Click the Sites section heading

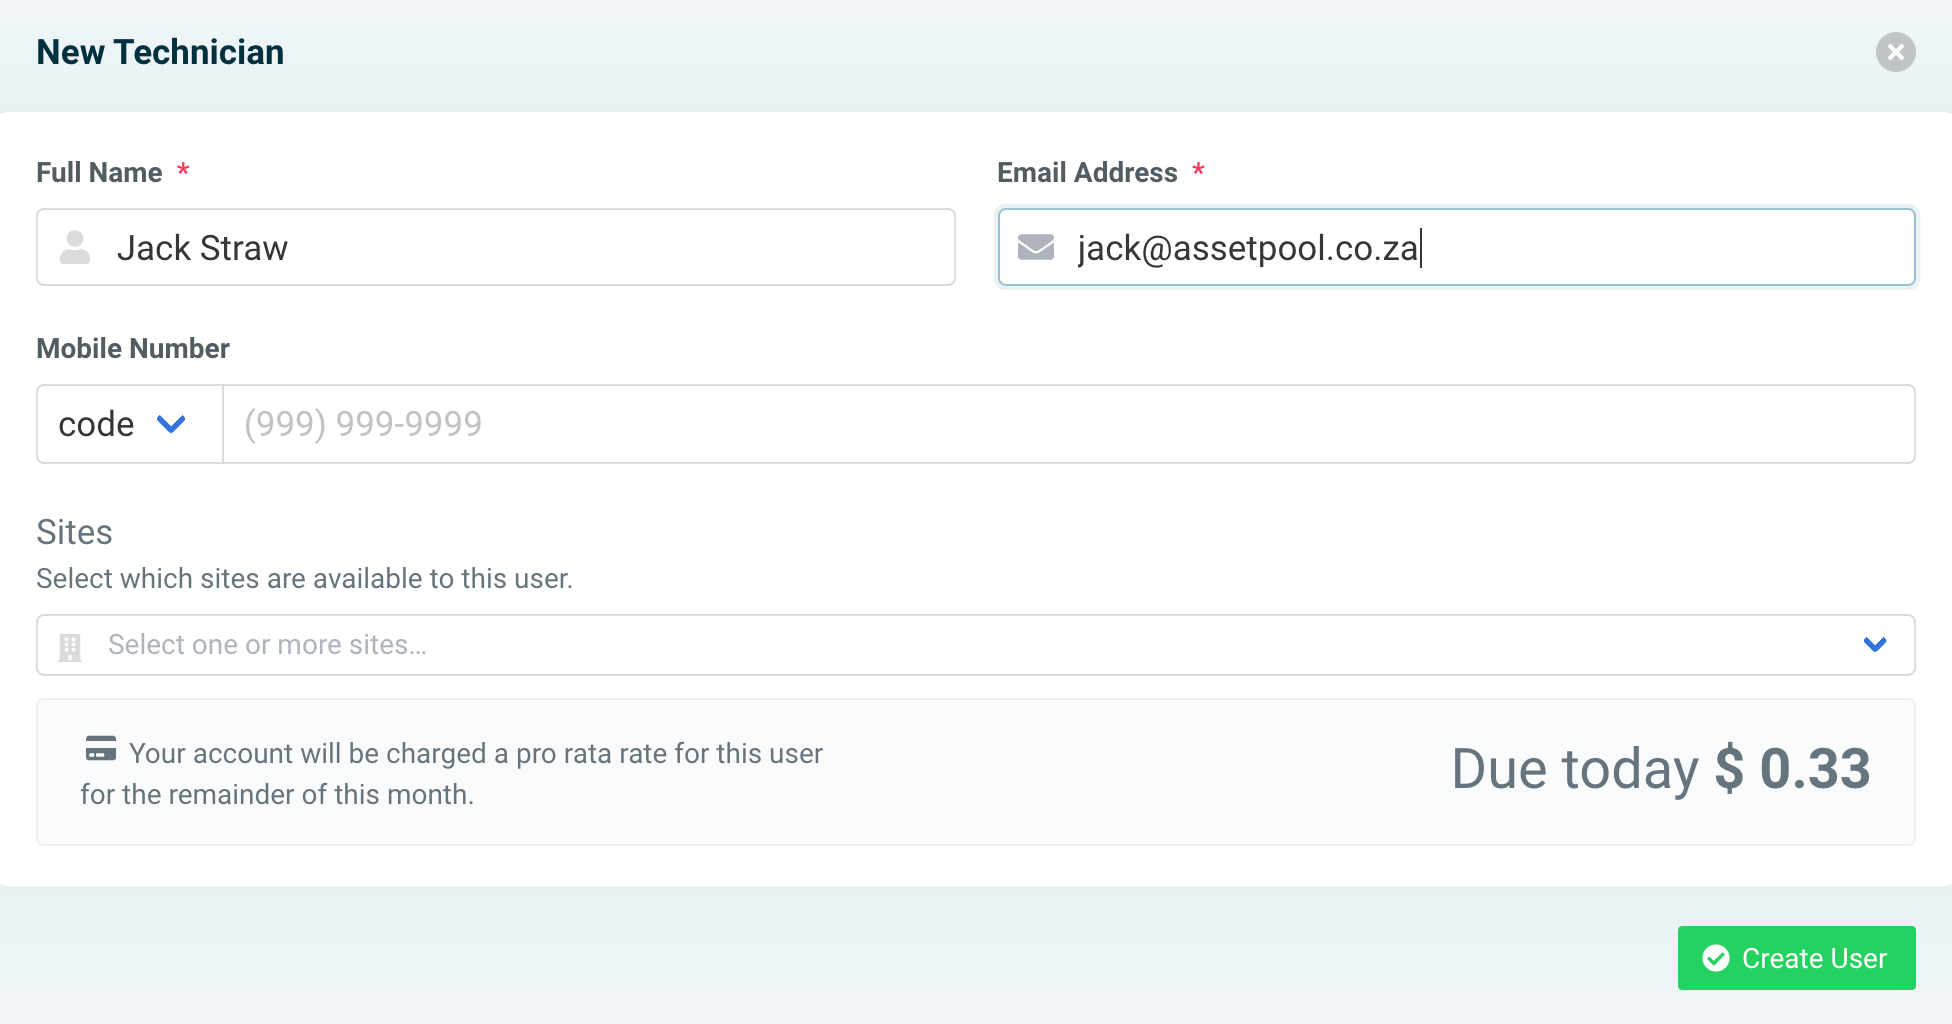point(74,532)
